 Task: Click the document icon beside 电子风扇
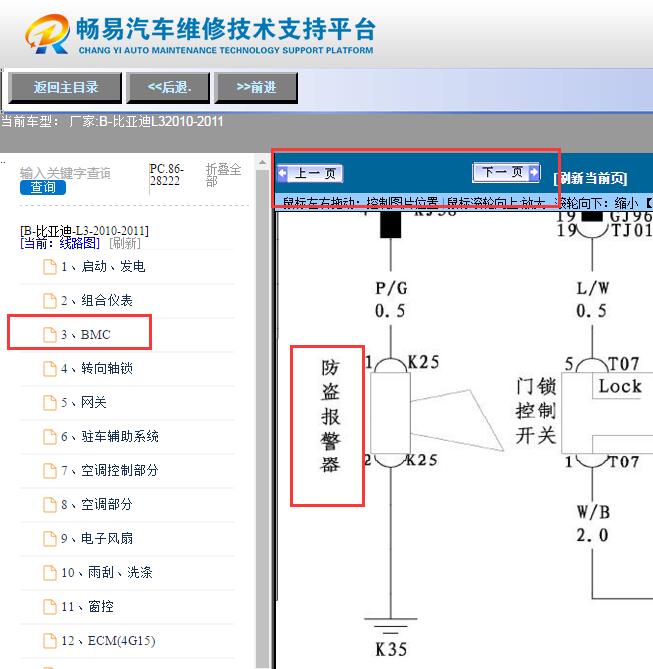(50, 539)
